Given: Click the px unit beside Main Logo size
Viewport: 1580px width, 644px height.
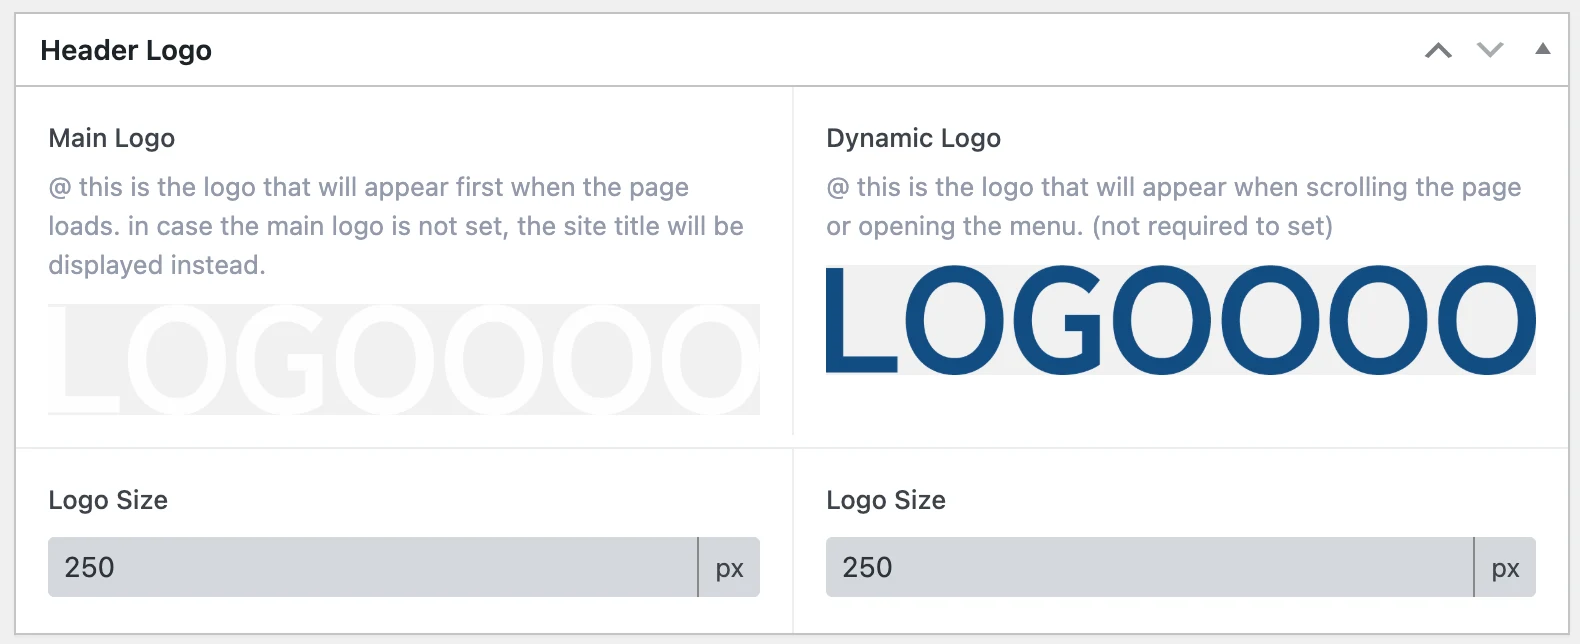Looking at the screenshot, I should [x=729, y=567].
